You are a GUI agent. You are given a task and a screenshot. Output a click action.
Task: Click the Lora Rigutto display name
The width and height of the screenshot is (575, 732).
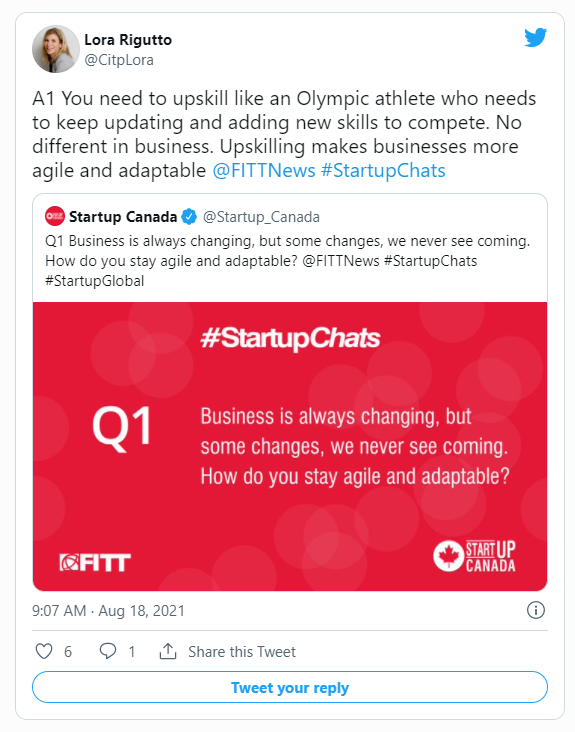pos(128,40)
